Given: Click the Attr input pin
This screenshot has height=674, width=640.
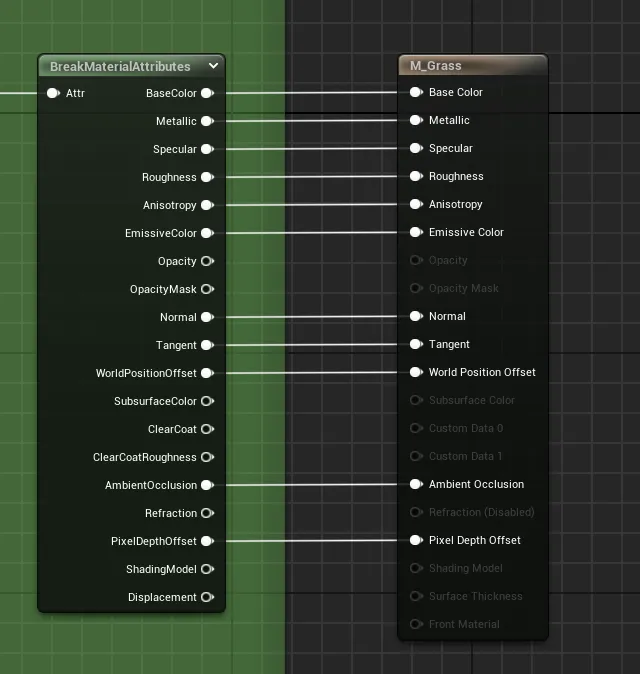Looking at the screenshot, I should (x=53, y=93).
